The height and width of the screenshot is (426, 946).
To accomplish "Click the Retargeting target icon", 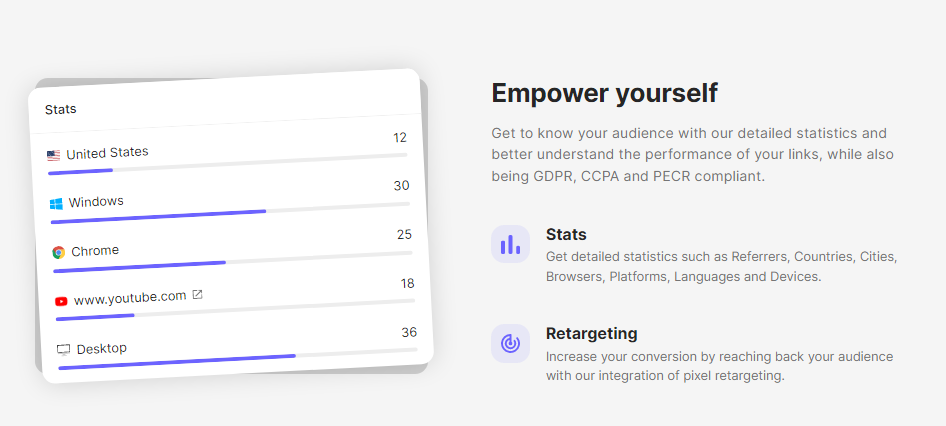I will tap(510, 343).
